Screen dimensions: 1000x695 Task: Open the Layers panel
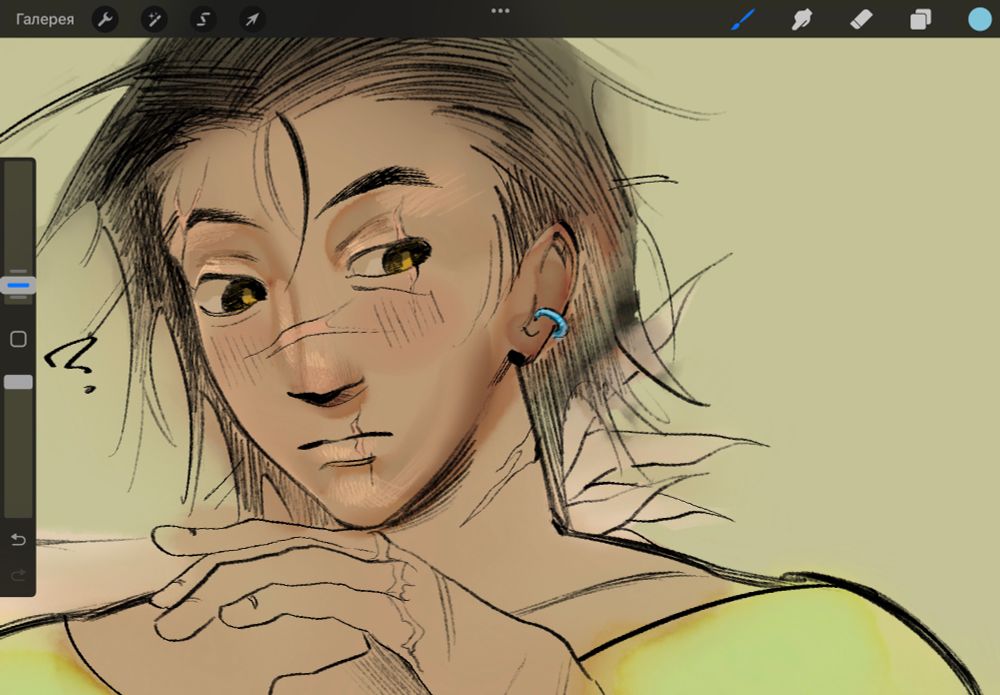click(x=920, y=19)
